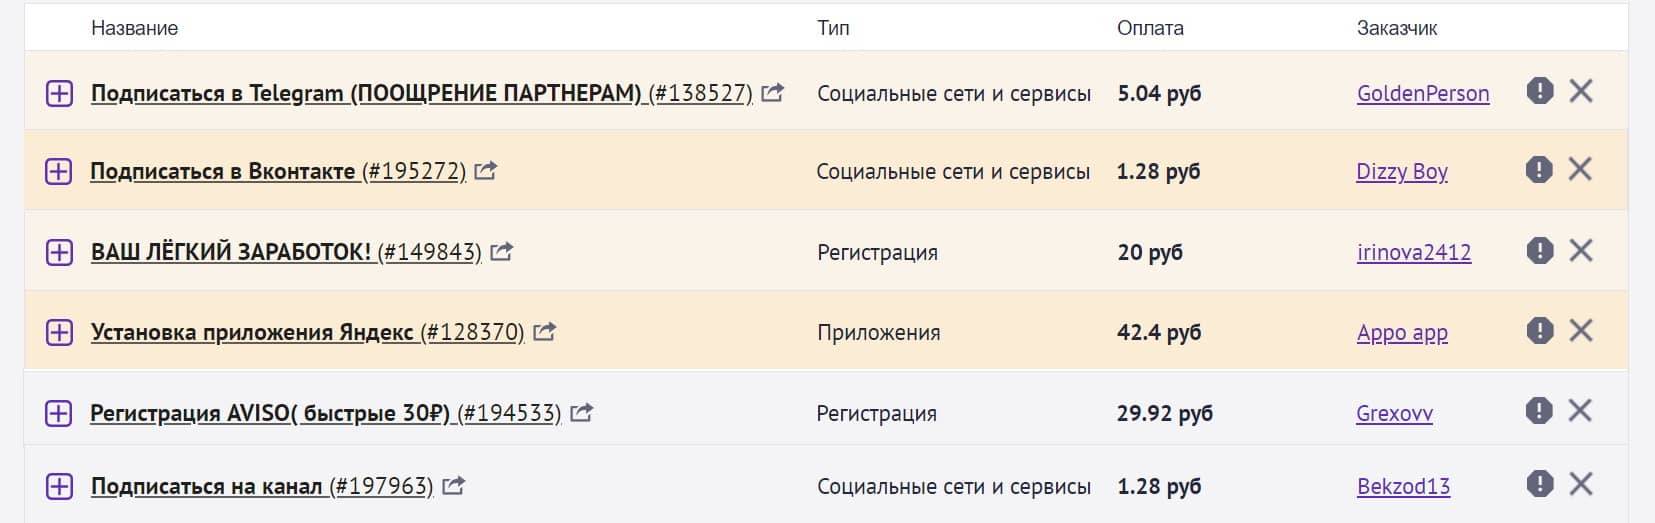This screenshot has height=523, width=1655.
Task: Hide the Appo app task with X
Action: pyautogui.click(x=1581, y=330)
